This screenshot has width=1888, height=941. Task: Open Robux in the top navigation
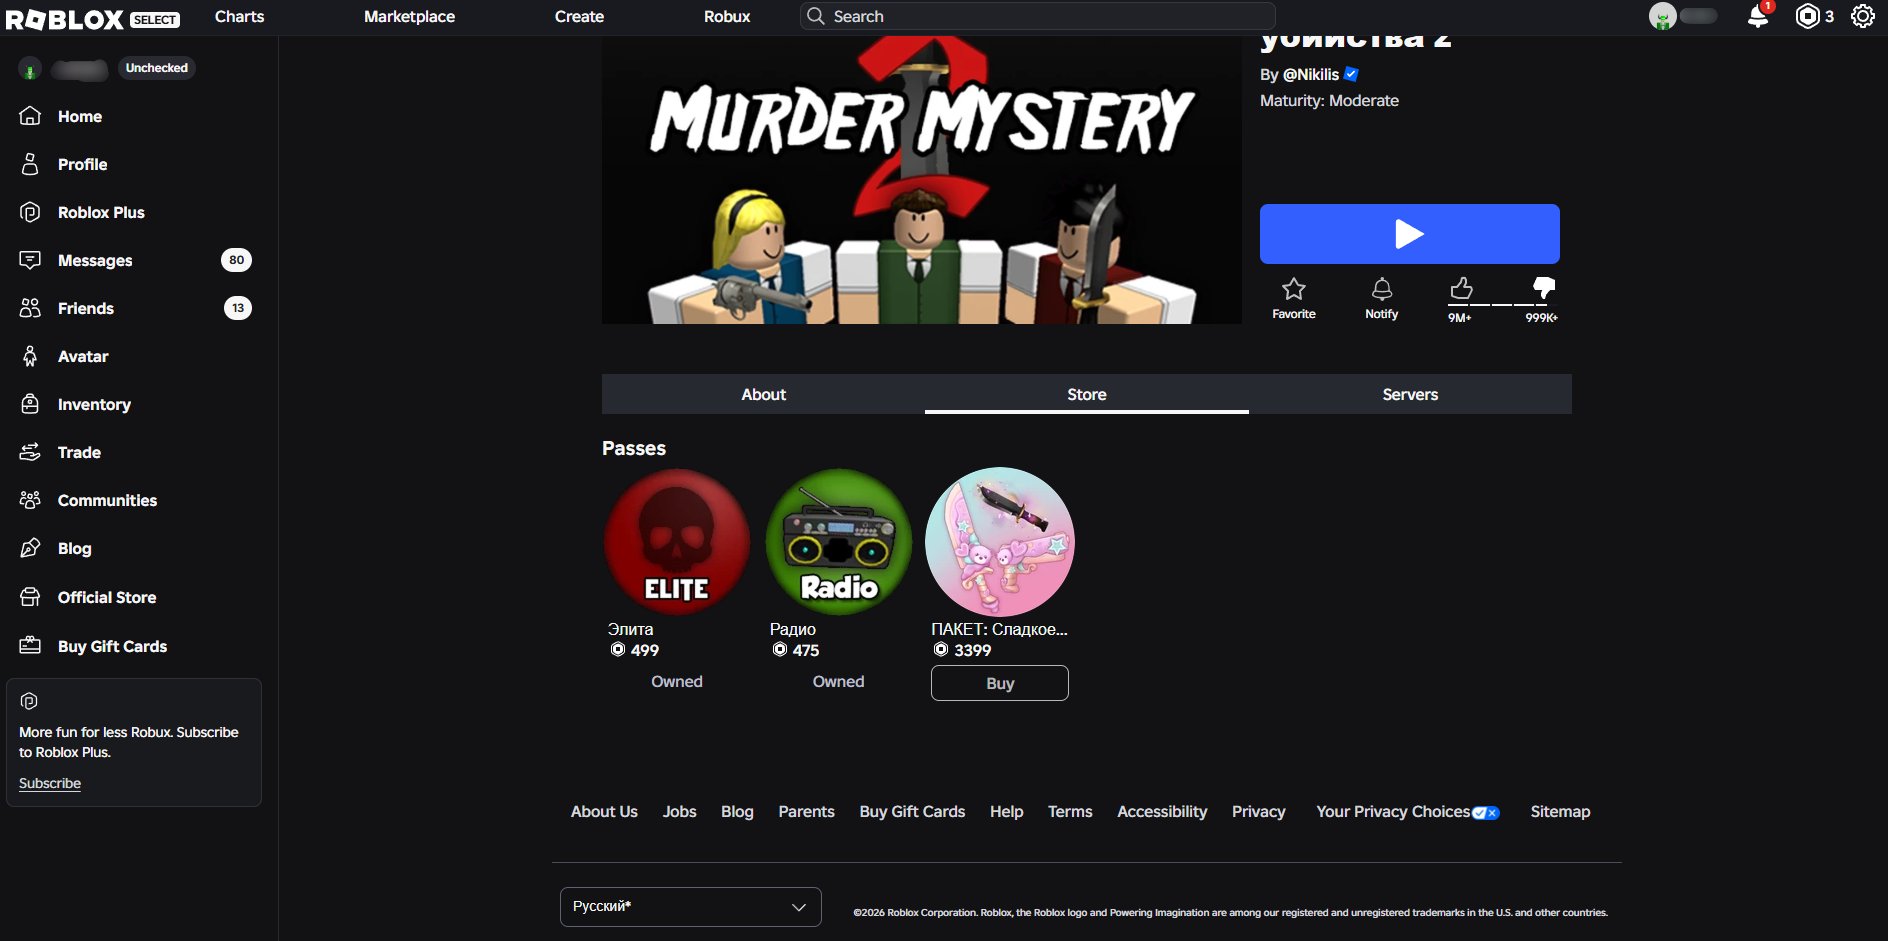(727, 17)
